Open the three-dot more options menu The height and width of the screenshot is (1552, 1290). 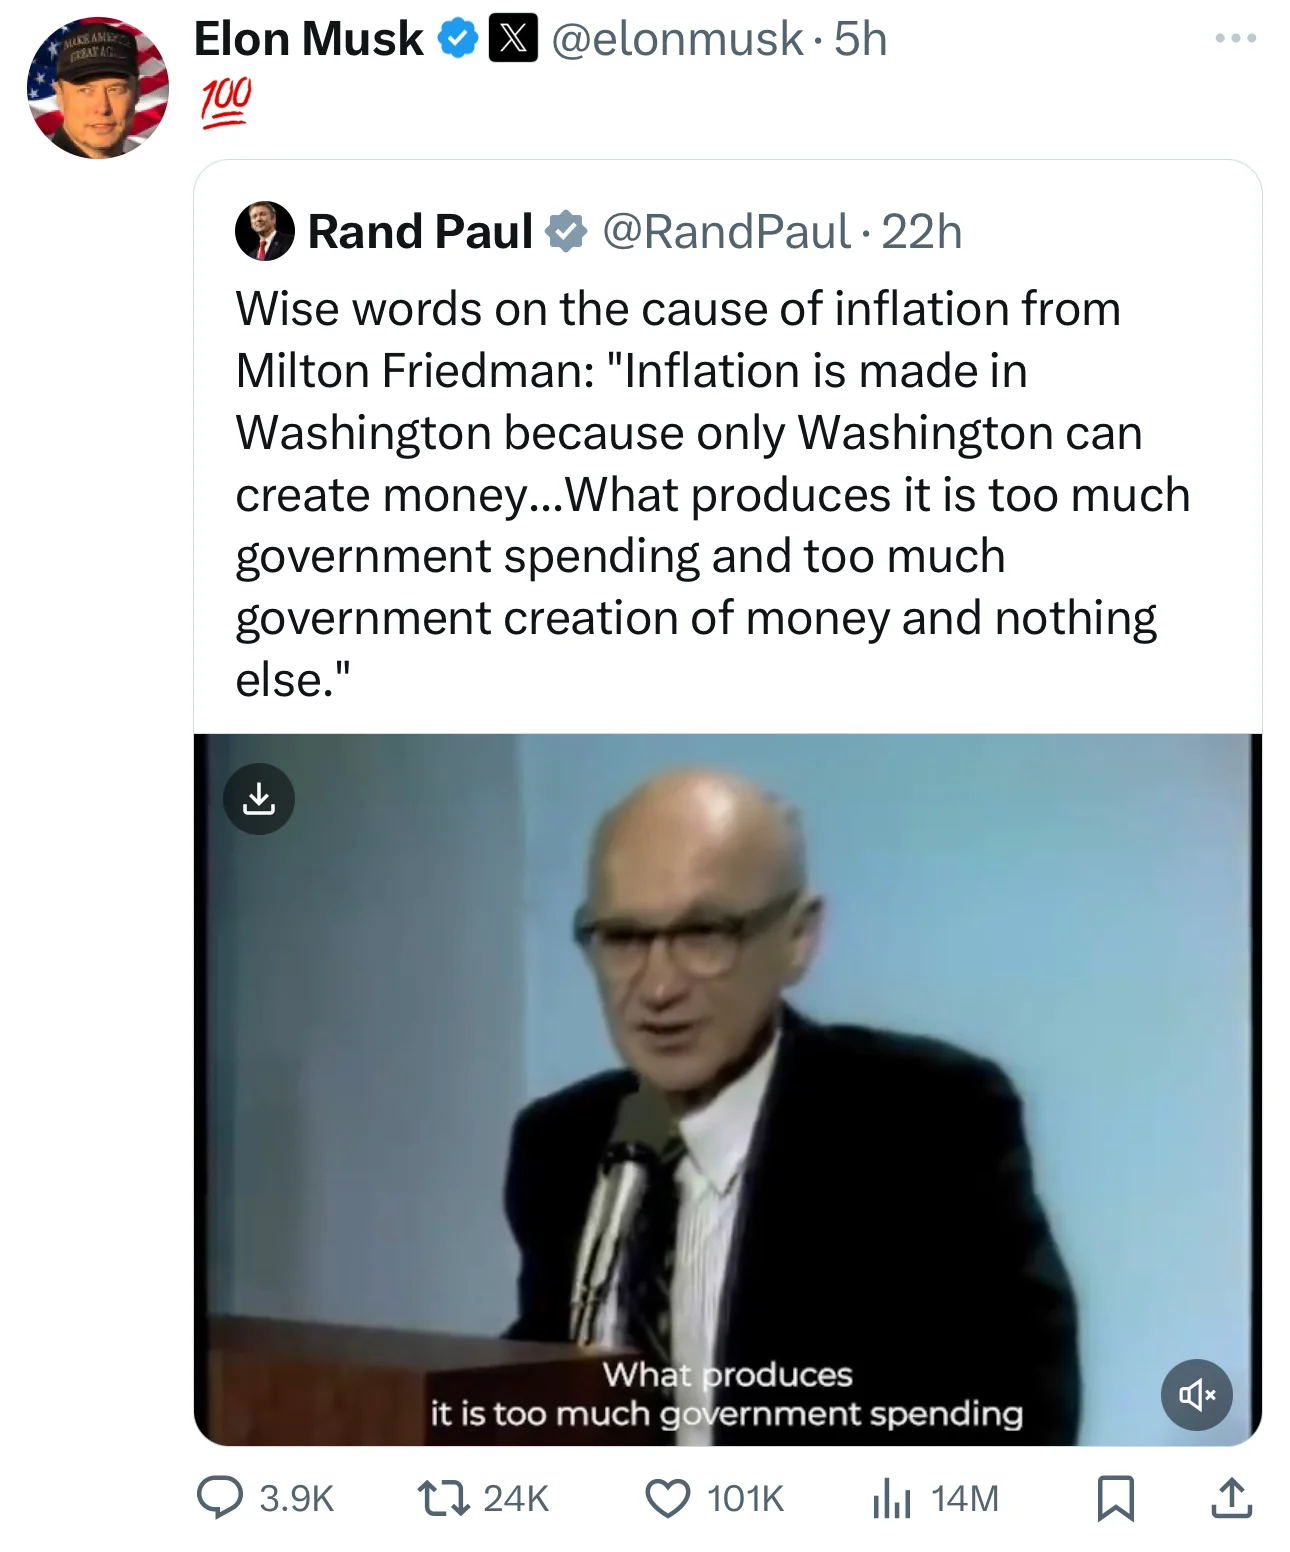point(1235,39)
